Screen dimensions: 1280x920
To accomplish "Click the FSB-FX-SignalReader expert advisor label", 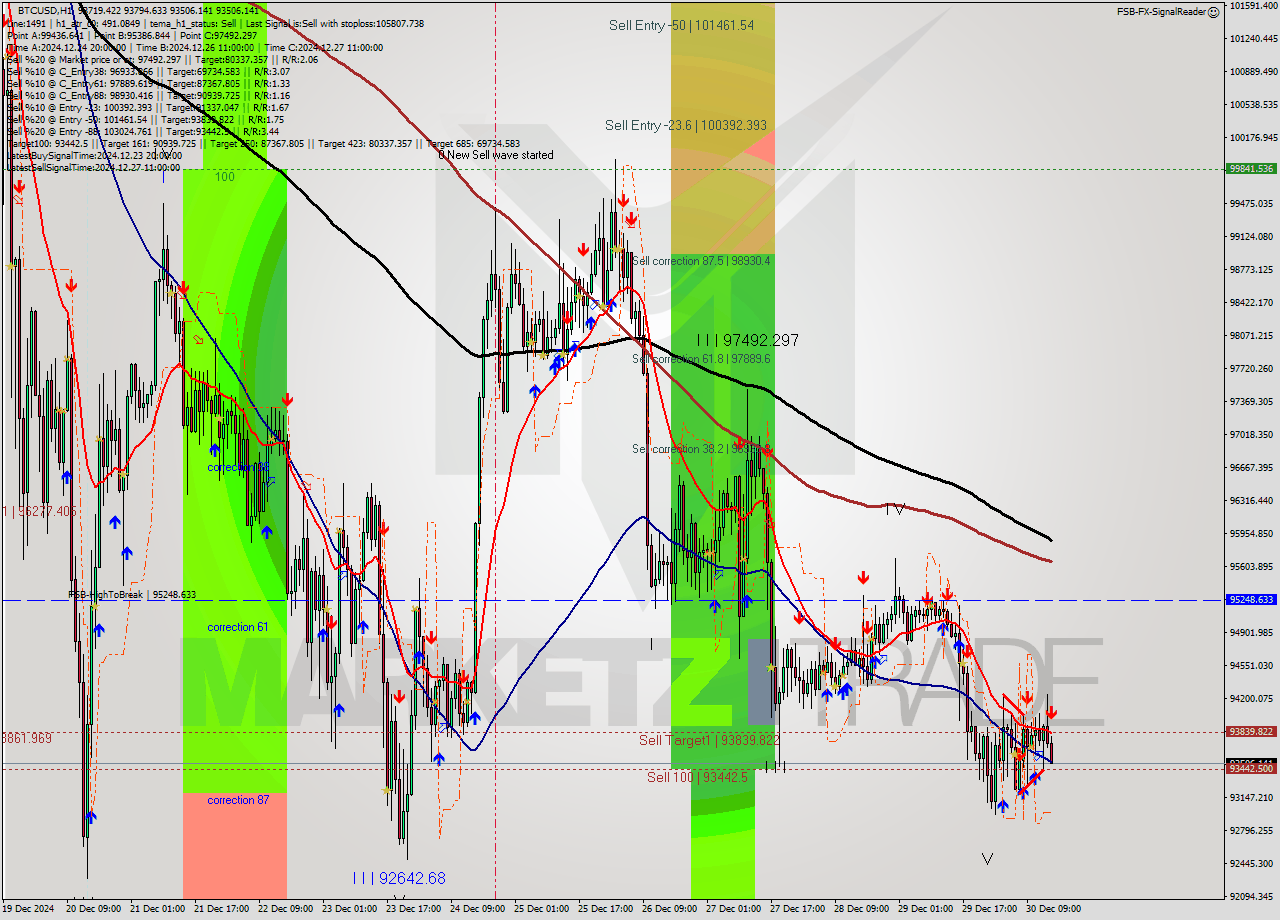I will tap(1161, 12).
